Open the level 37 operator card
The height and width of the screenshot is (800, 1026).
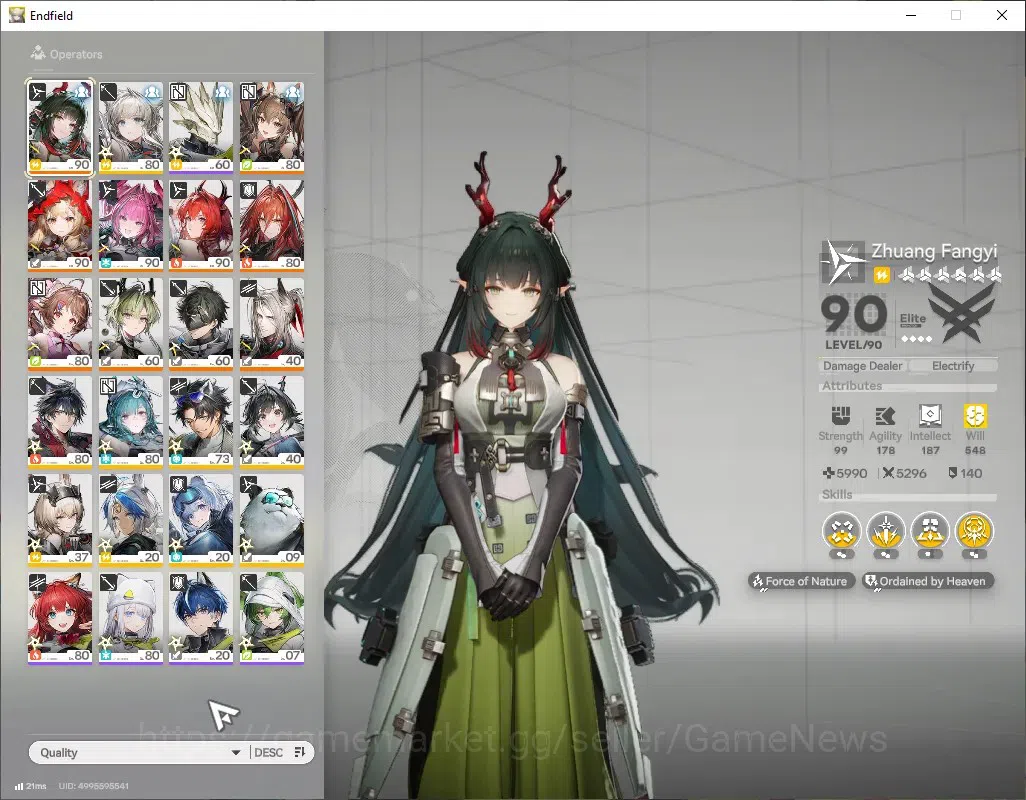click(60, 520)
